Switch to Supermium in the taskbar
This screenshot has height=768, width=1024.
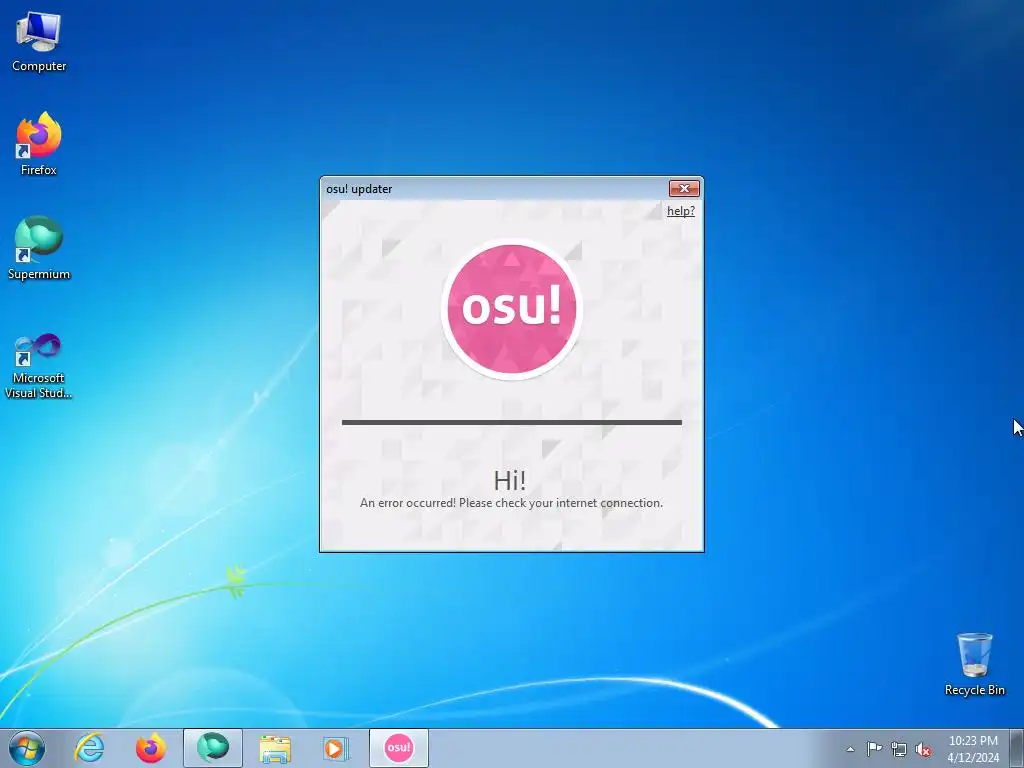click(213, 748)
